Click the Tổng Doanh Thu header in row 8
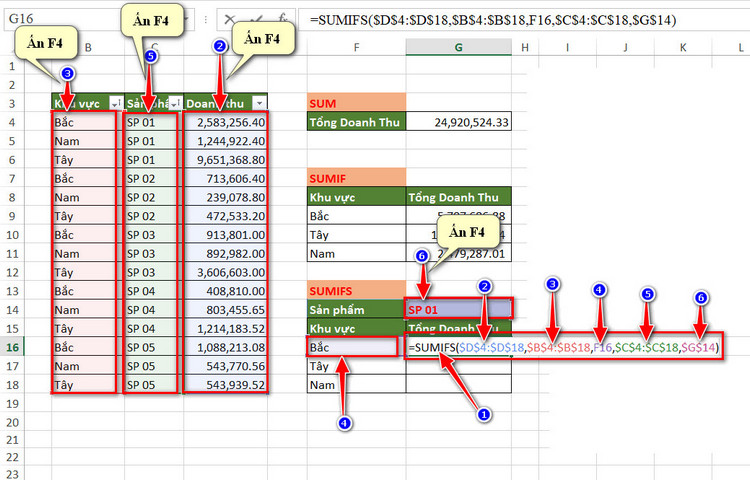 (x=459, y=197)
